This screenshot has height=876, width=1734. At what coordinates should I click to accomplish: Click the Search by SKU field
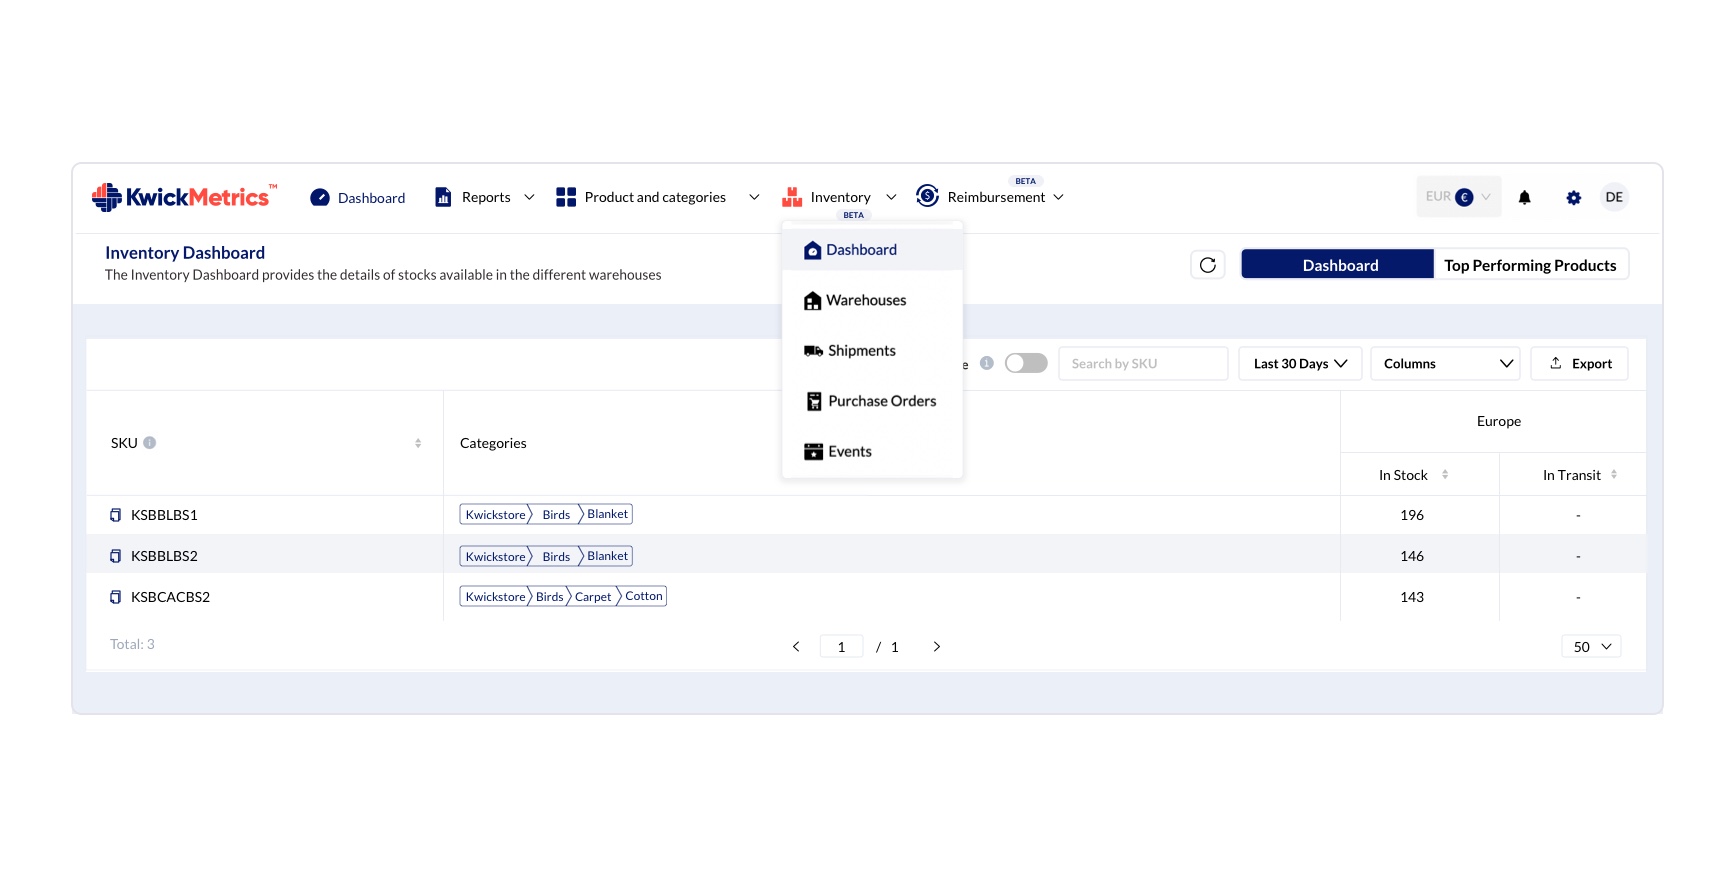pyautogui.click(x=1143, y=364)
